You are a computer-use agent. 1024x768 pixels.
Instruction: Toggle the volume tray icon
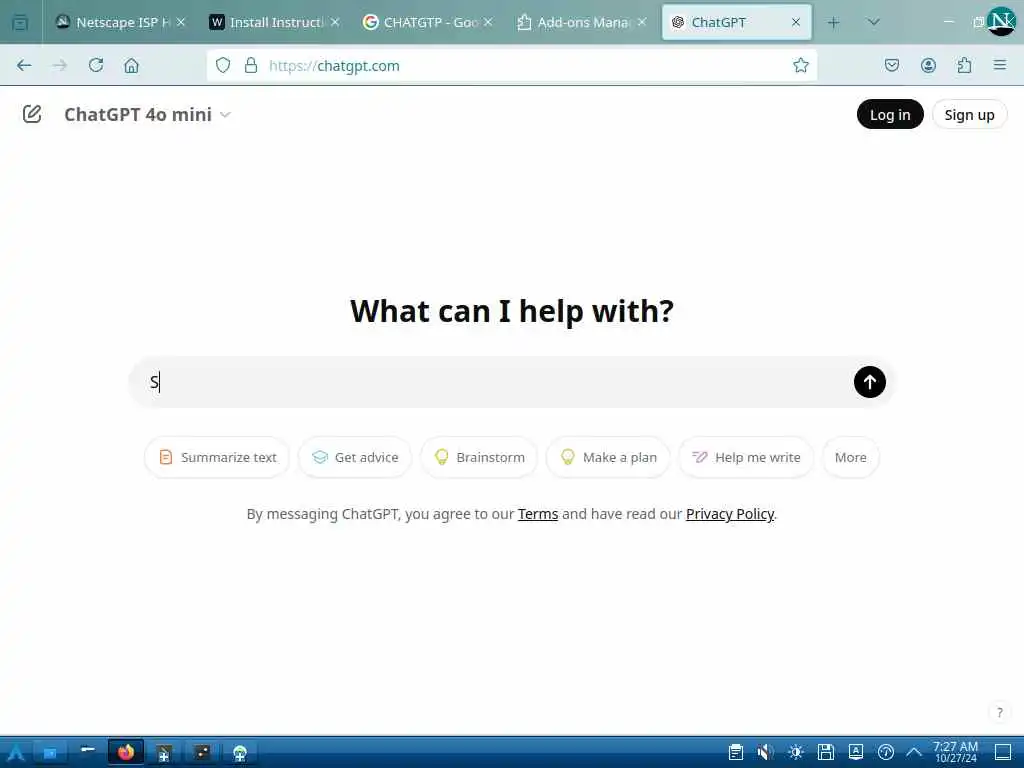[765, 752]
